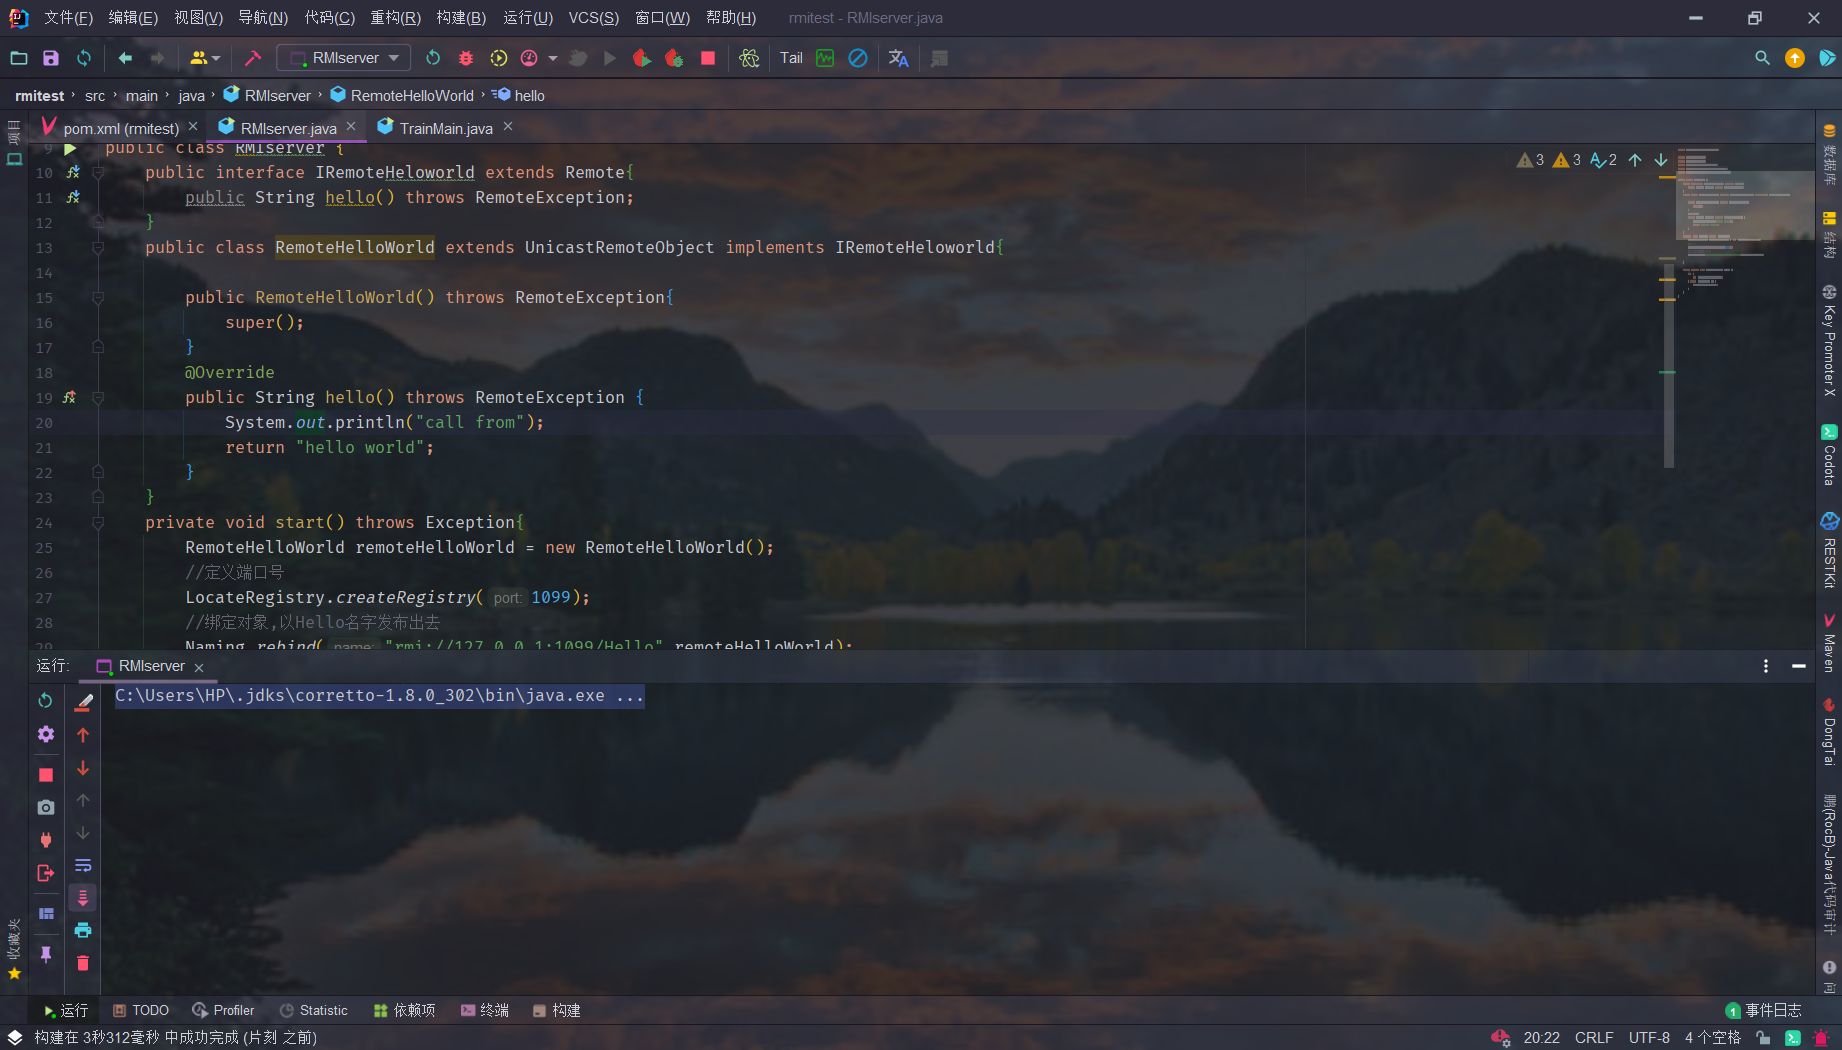Open the 重构(R) menu
The width and height of the screenshot is (1842, 1050).
(395, 18)
